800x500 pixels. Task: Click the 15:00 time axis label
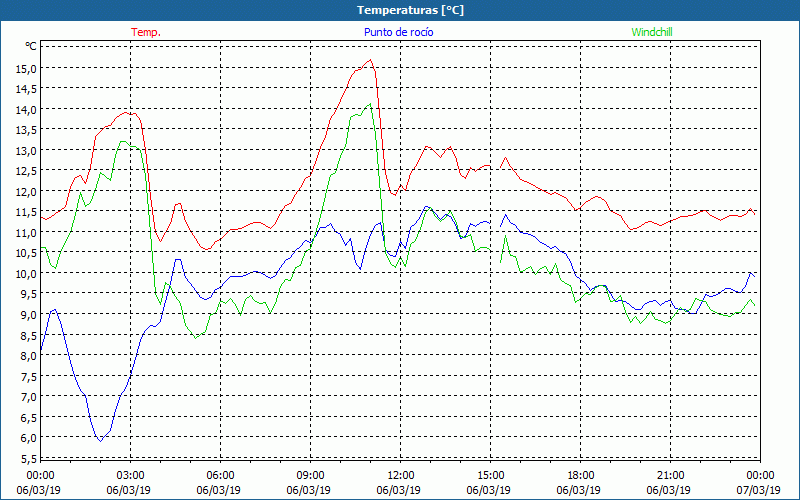[x=489, y=476]
